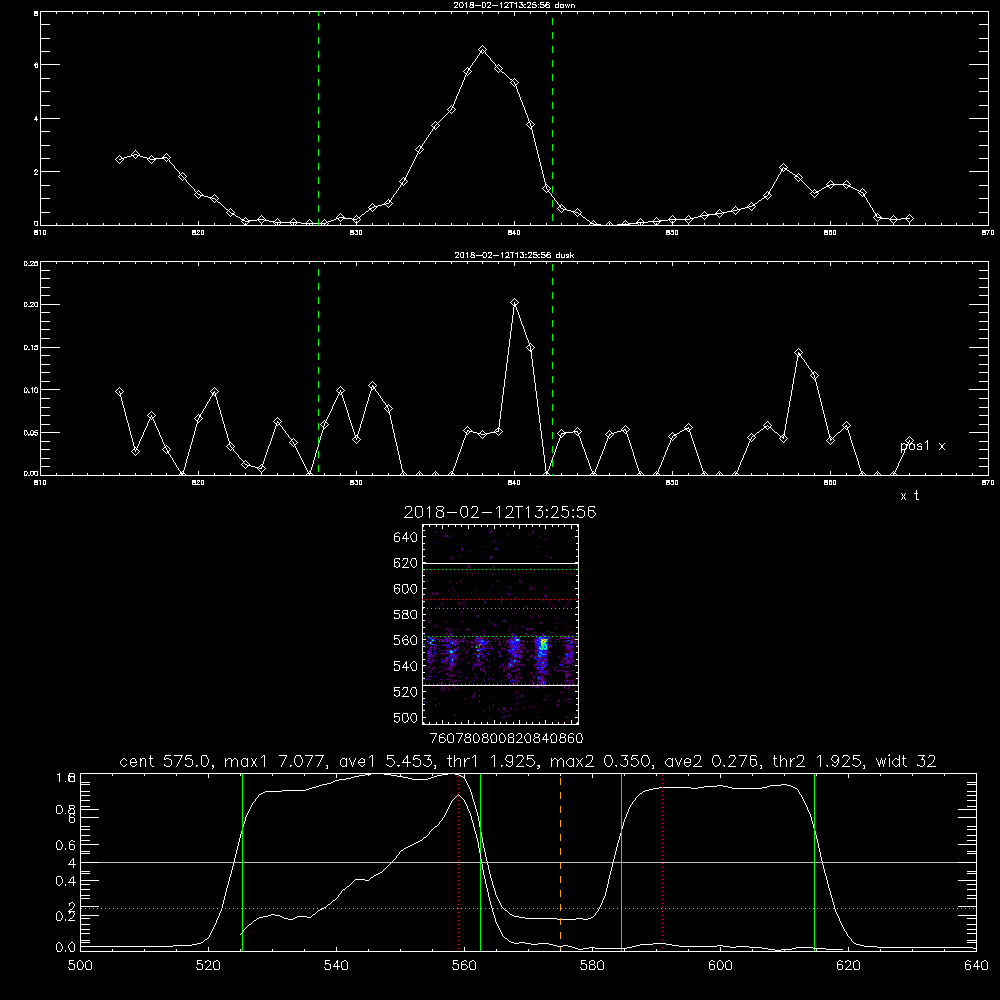
Task: Click the right green dashed line in dawn plot
Action: point(552,118)
